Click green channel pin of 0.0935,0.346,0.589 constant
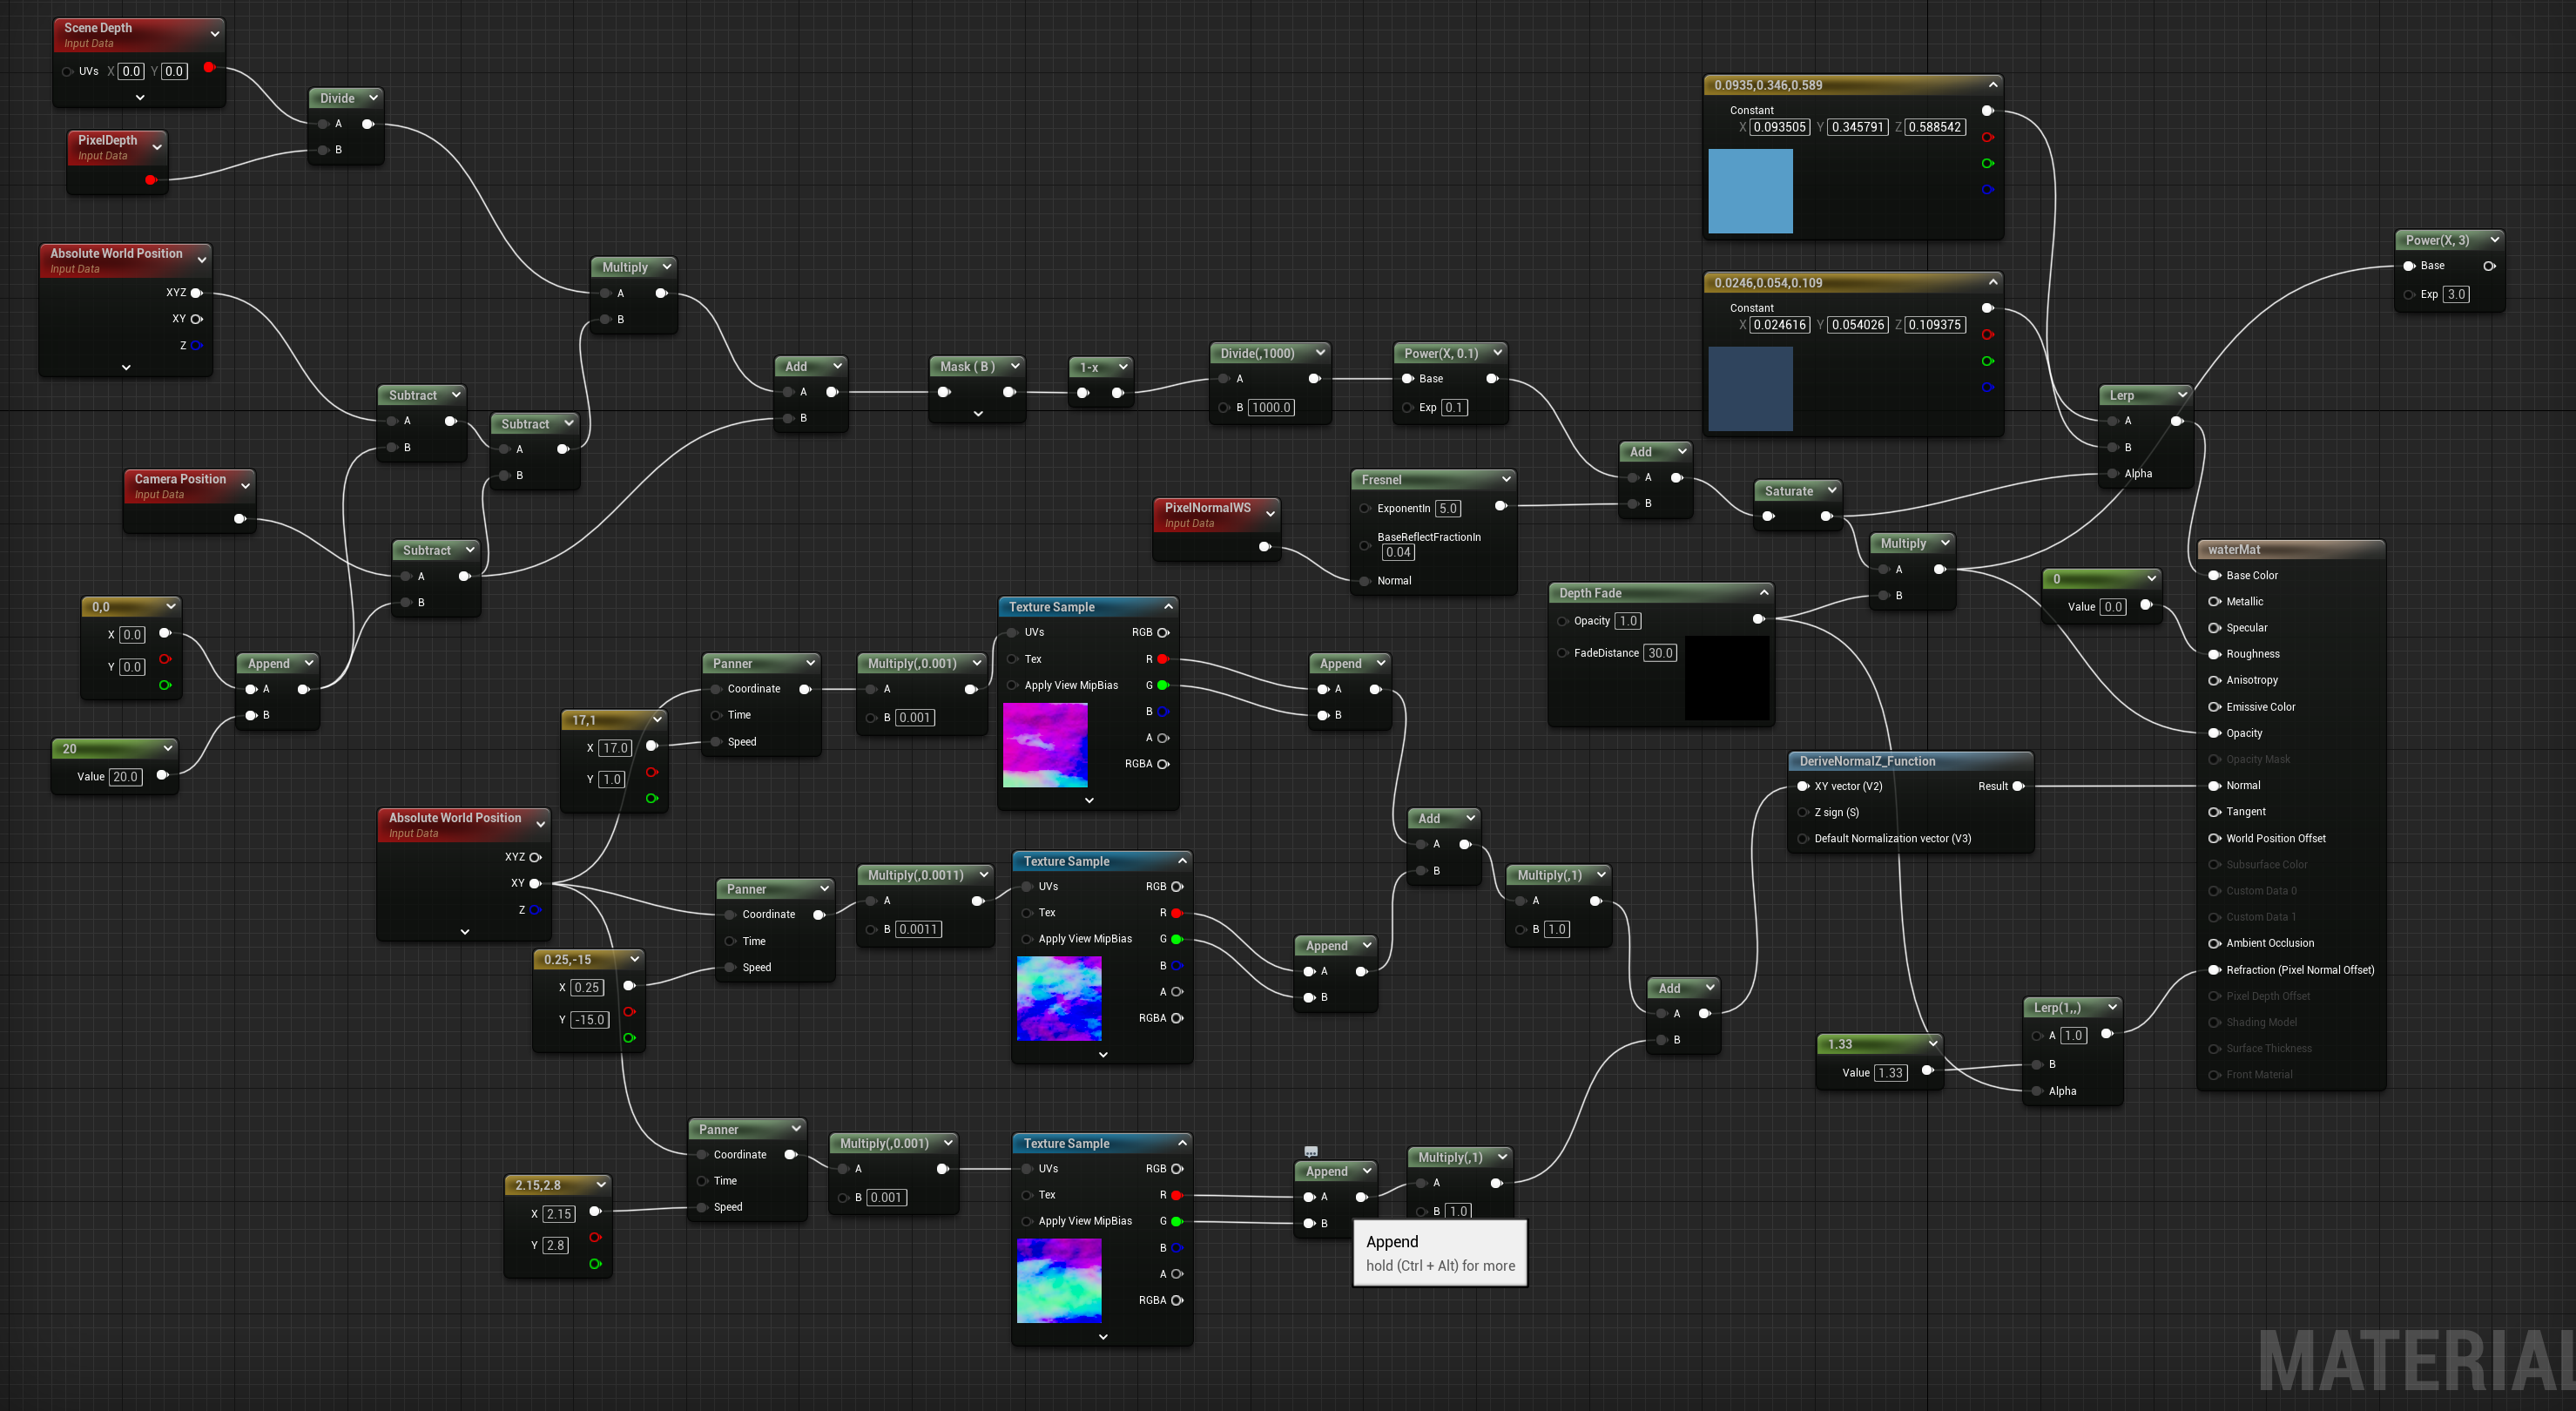2576x1411 pixels. [1987, 163]
